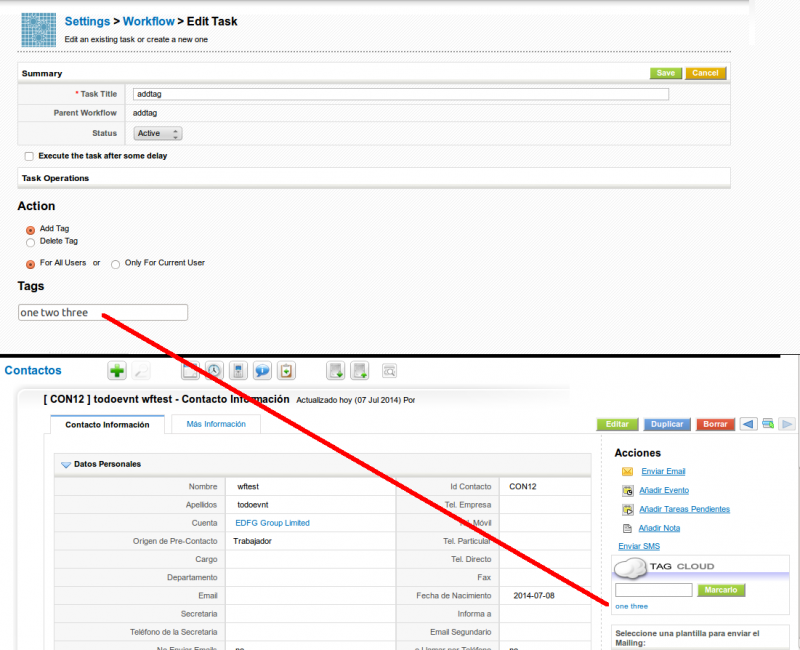Click the jump-to-record icon beside Borrar
This screenshot has height=650, width=800.
pos(768,424)
